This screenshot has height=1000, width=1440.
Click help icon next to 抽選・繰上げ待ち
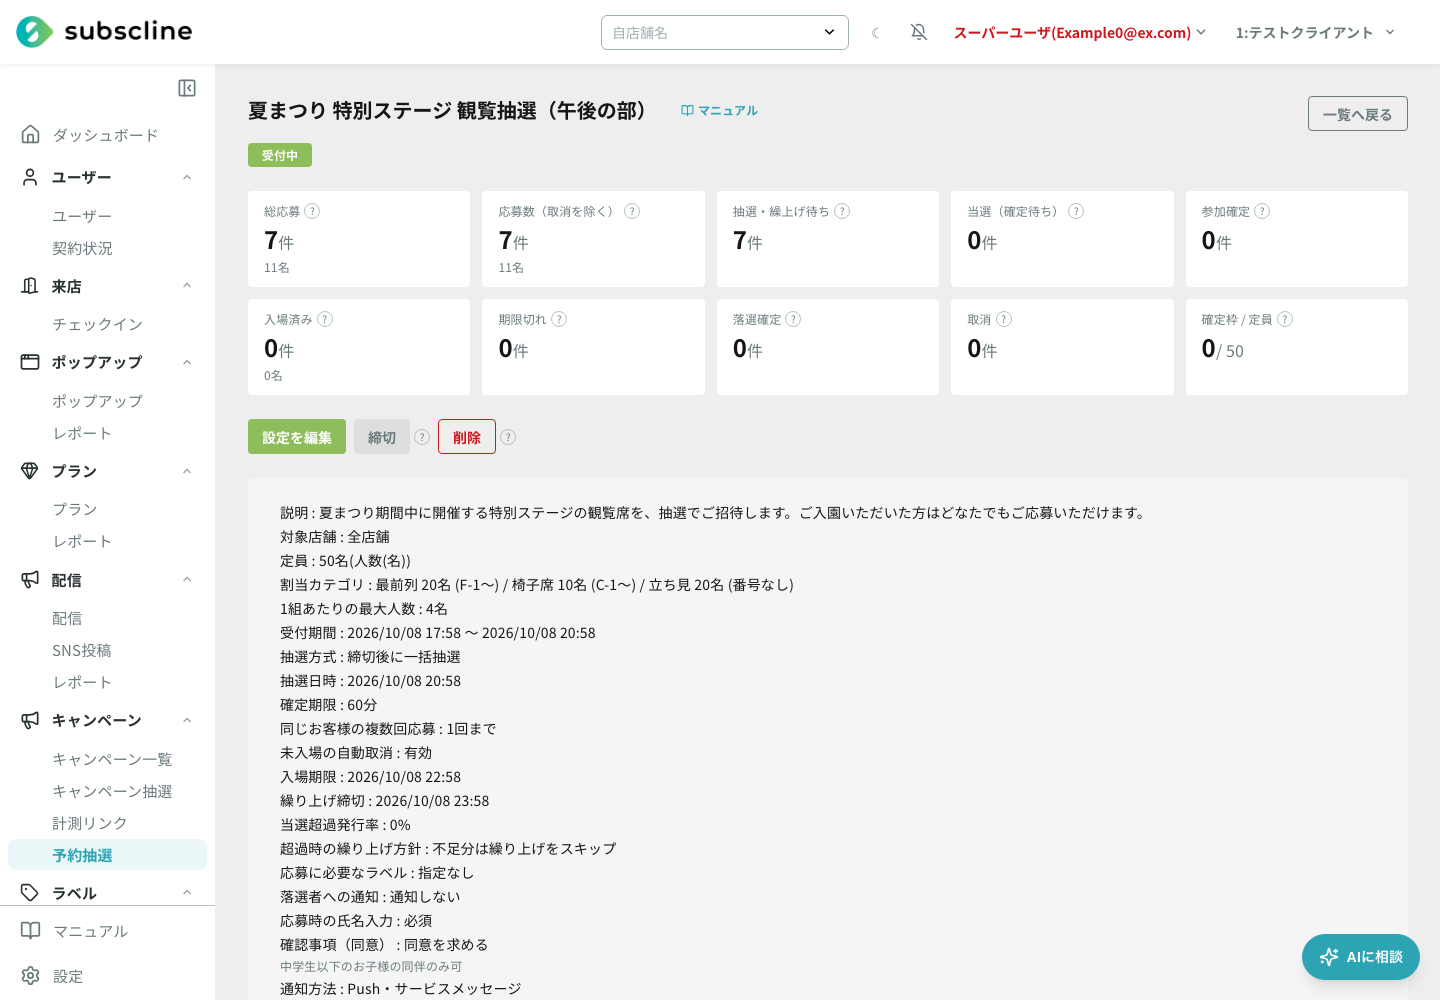842,211
